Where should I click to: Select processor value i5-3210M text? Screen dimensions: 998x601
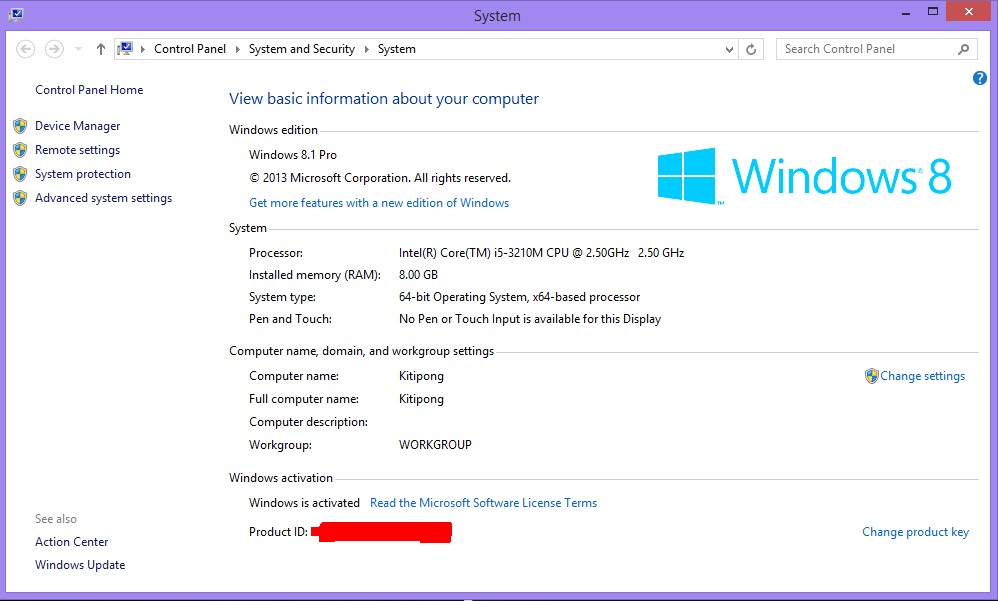point(542,253)
